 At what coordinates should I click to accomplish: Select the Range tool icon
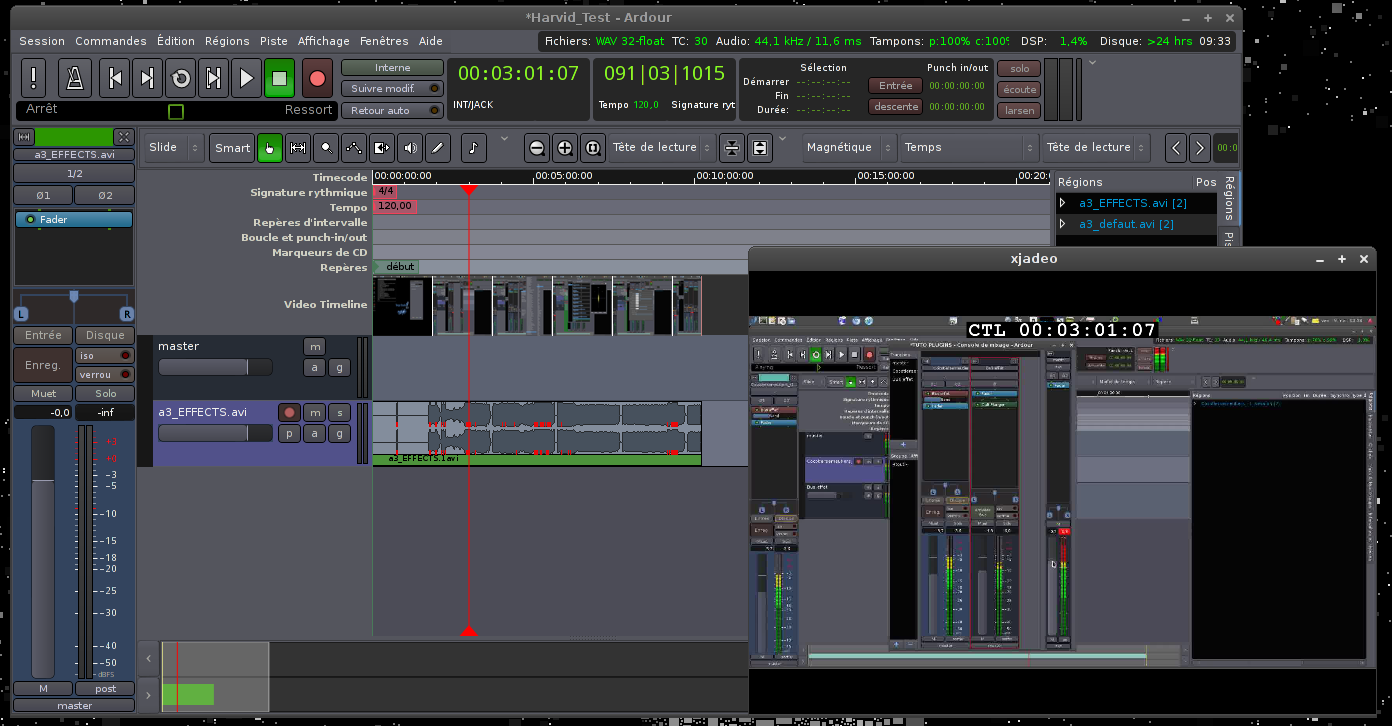[298, 148]
